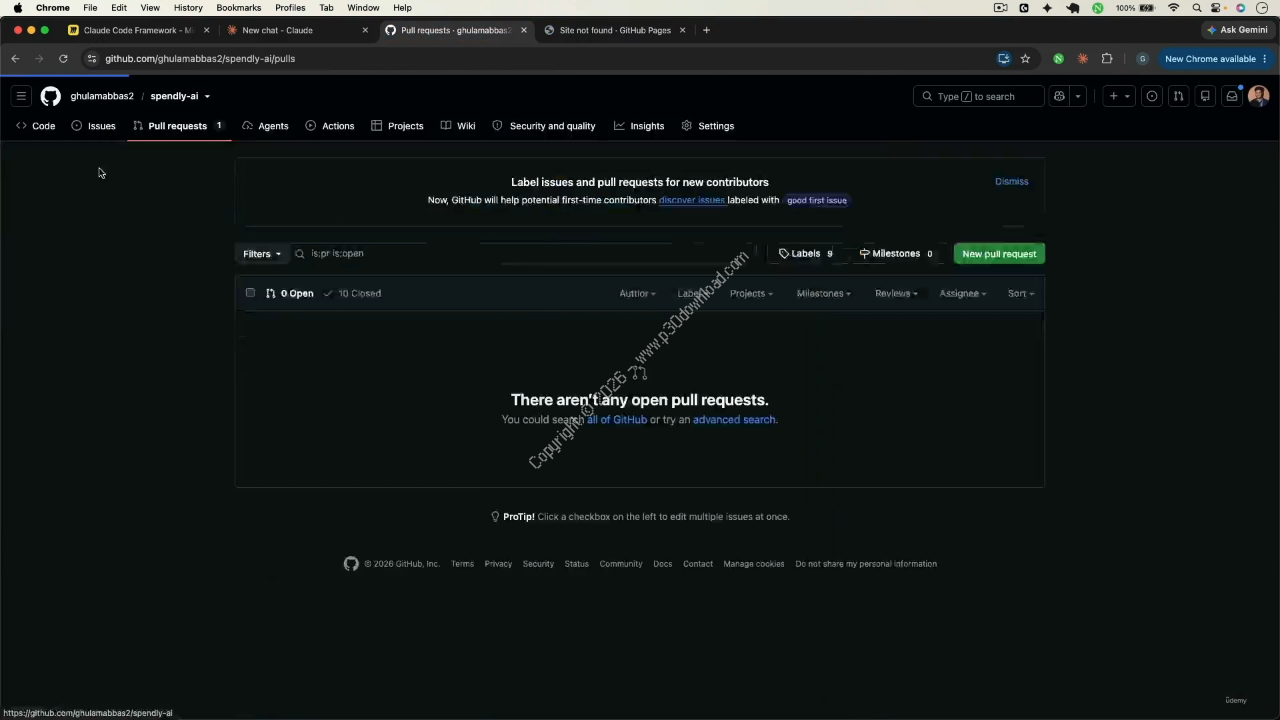Dismiss the new contributors label banner

click(x=1011, y=182)
